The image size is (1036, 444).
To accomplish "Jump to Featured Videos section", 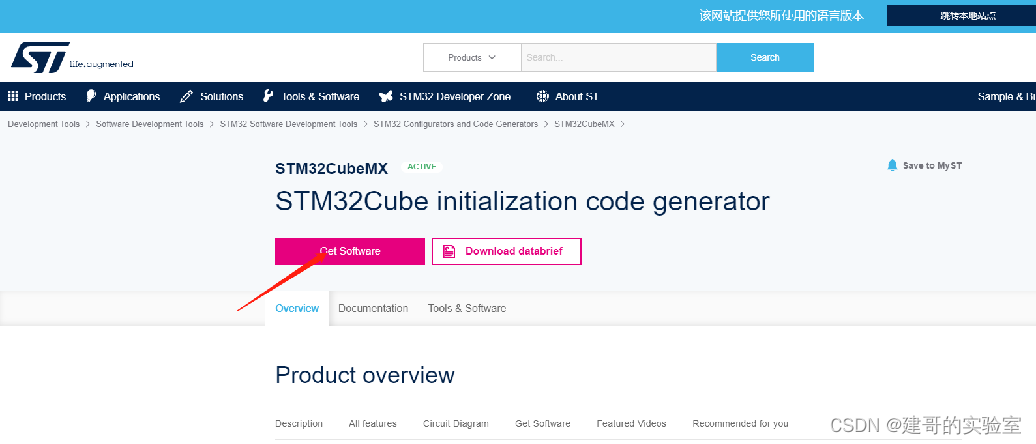I will [x=631, y=424].
